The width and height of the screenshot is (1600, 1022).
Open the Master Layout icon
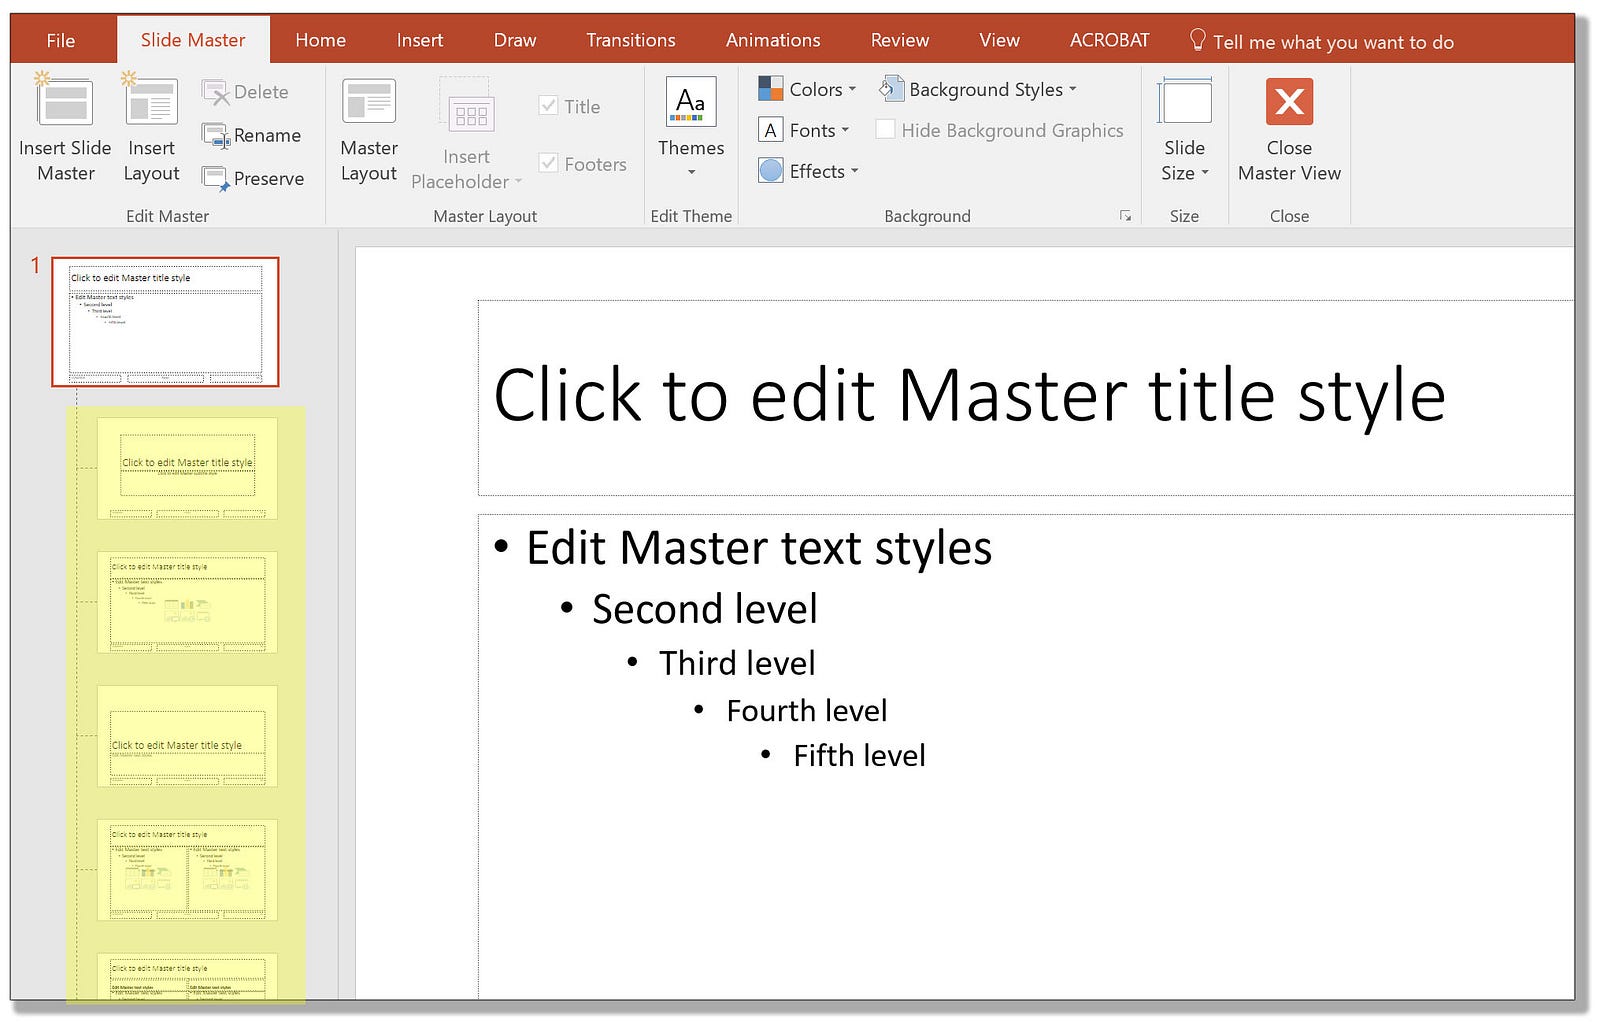pyautogui.click(x=369, y=102)
